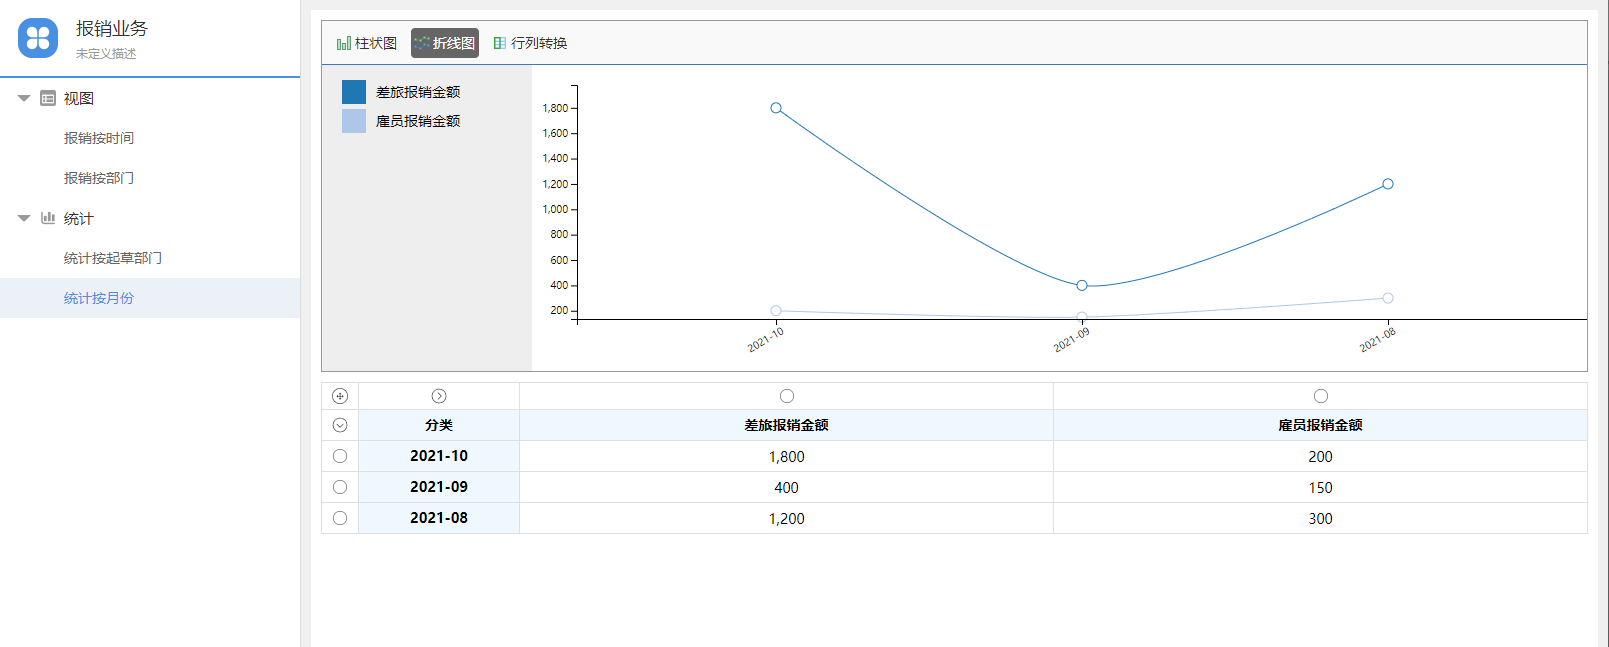Click the 差旅报销金额 dark blue legend swatch
The height and width of the screenshot is (647, 1609).
pyautogui.click(x=354, y=92)
